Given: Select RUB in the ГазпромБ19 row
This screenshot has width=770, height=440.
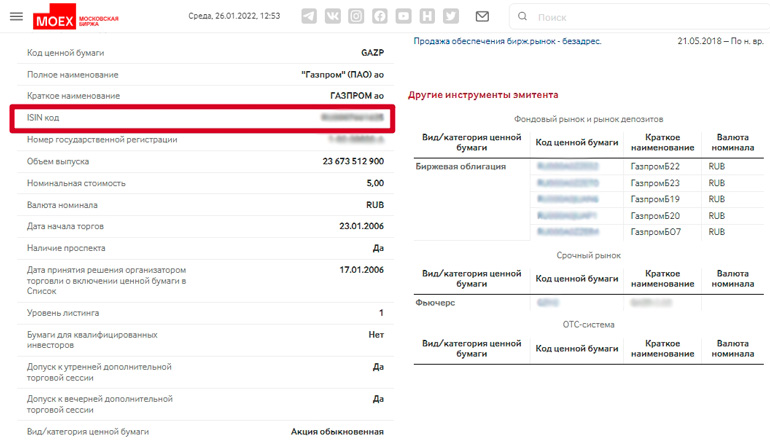Looking at the screenshot, I should coord(716,199).
